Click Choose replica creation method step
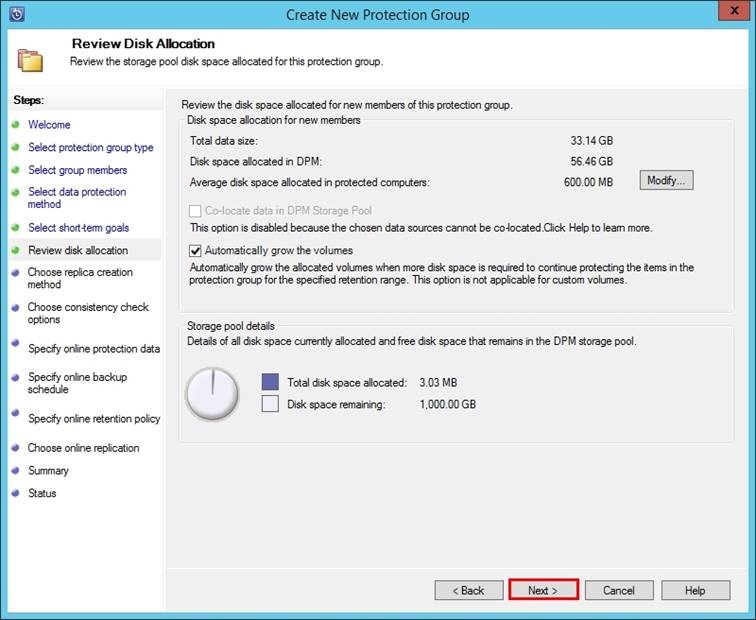 (80, 278)
